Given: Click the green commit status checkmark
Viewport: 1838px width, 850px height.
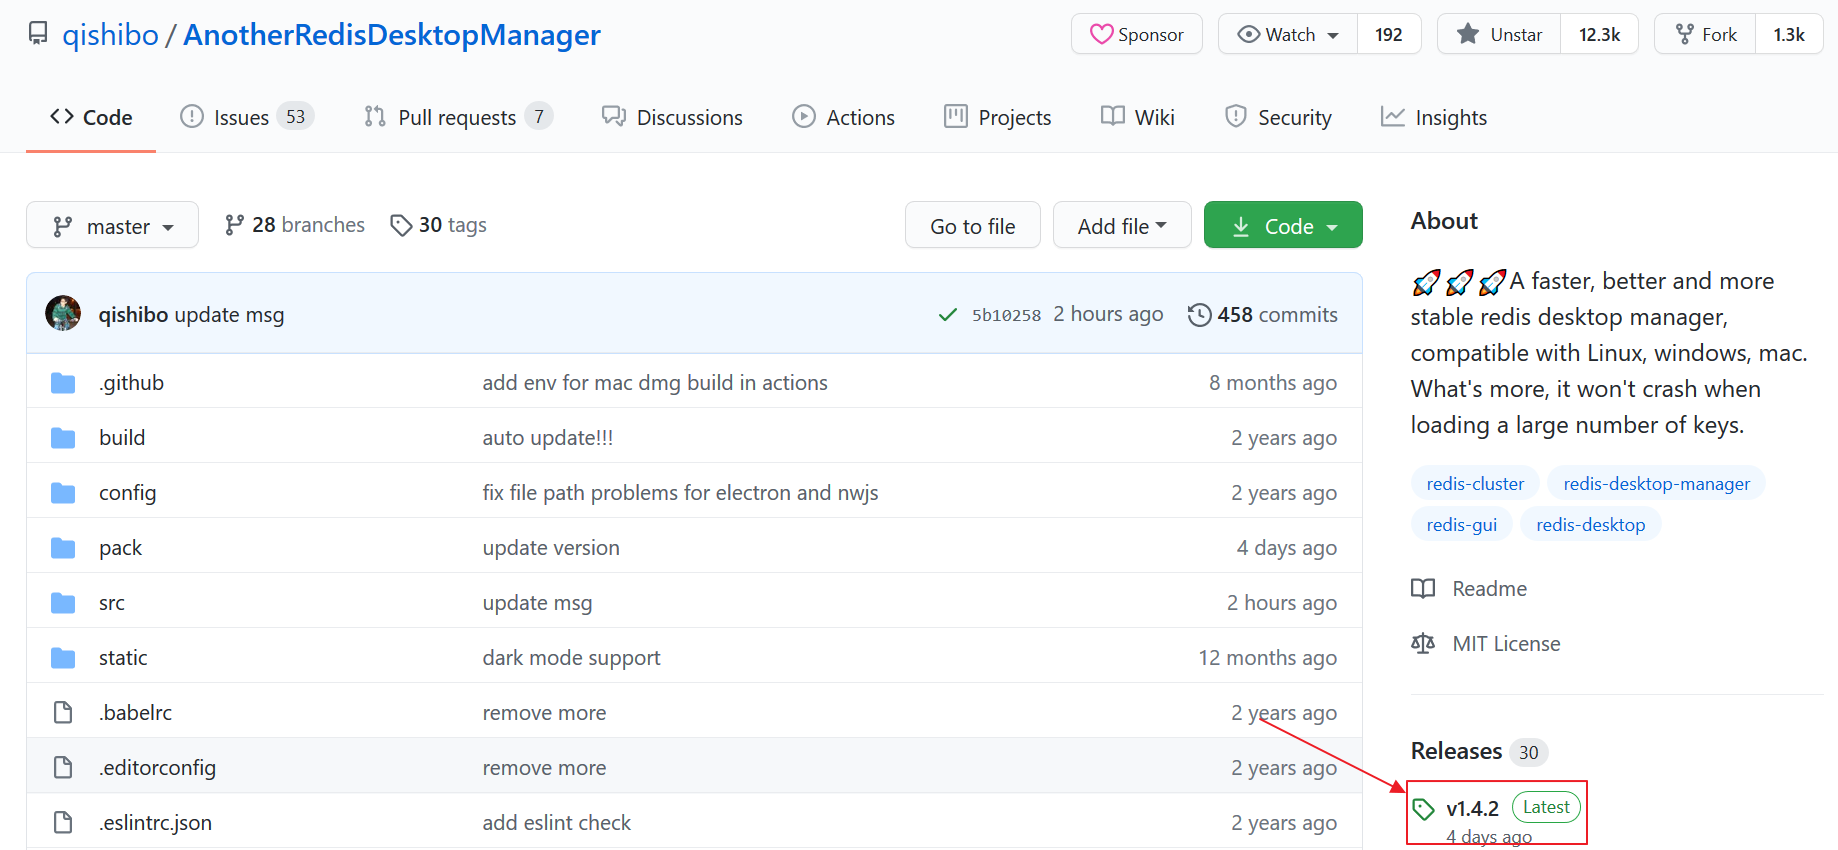Looking at the screenshot, I should [x=947, y=315].
